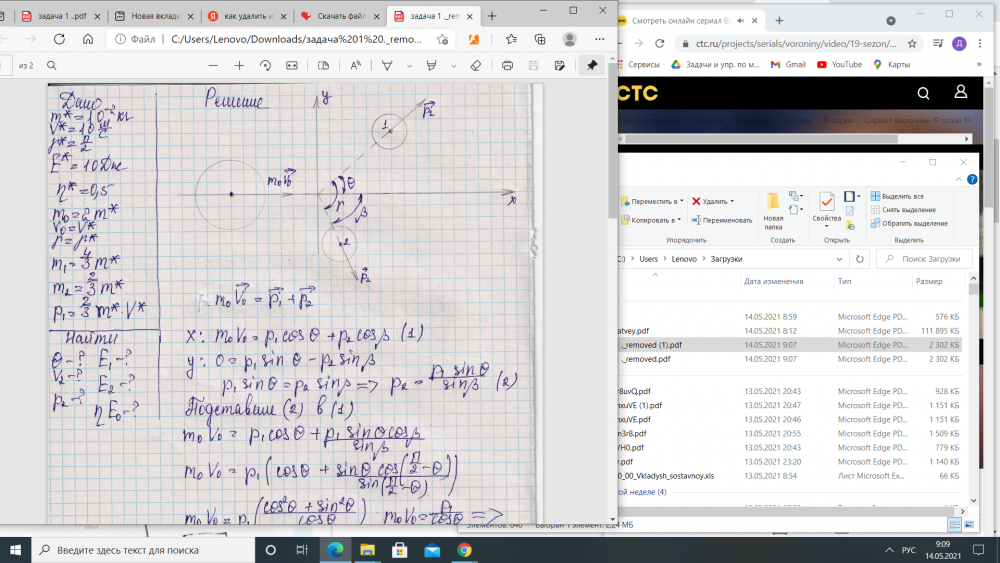
Task: Select the Eraser tool in PDF toolbar
Action: [476, 65]
